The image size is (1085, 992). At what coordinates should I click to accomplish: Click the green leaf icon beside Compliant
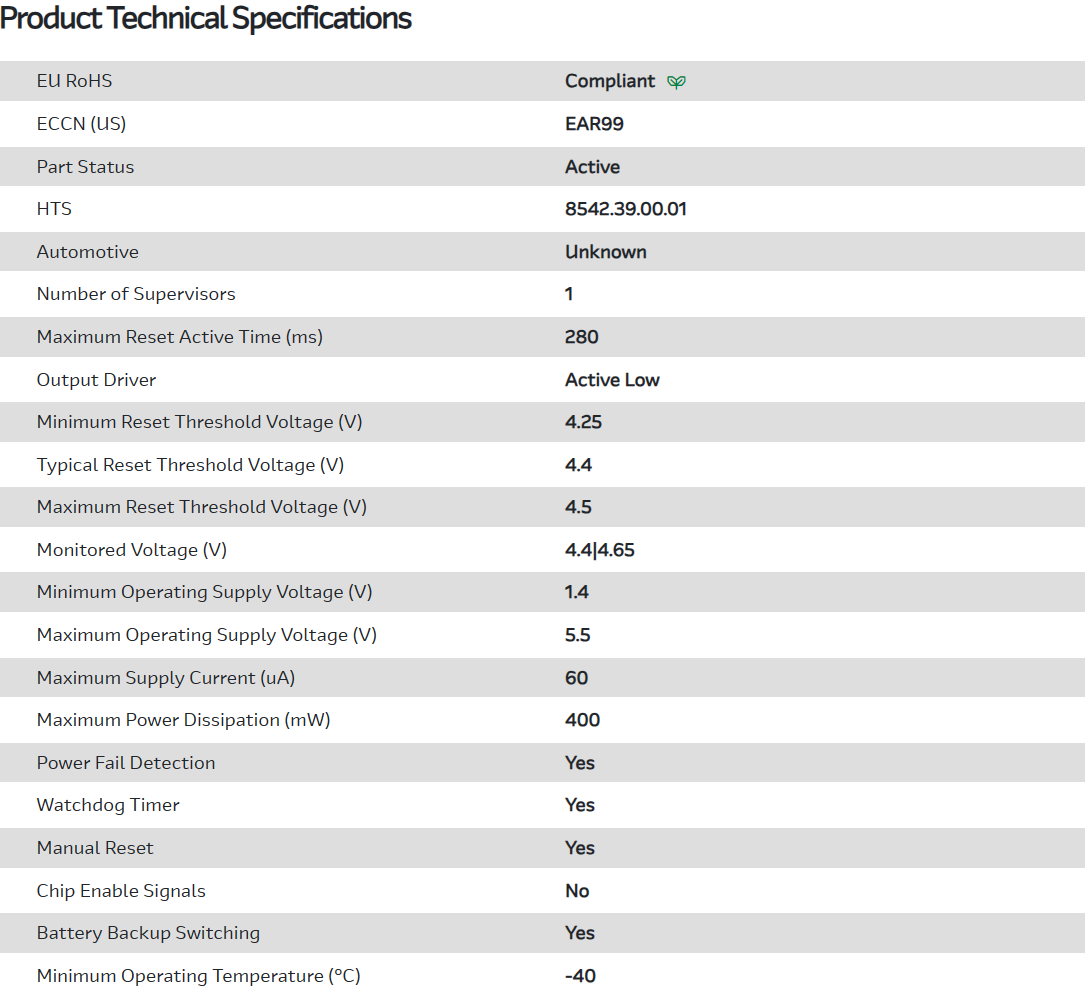click(677, 82)
